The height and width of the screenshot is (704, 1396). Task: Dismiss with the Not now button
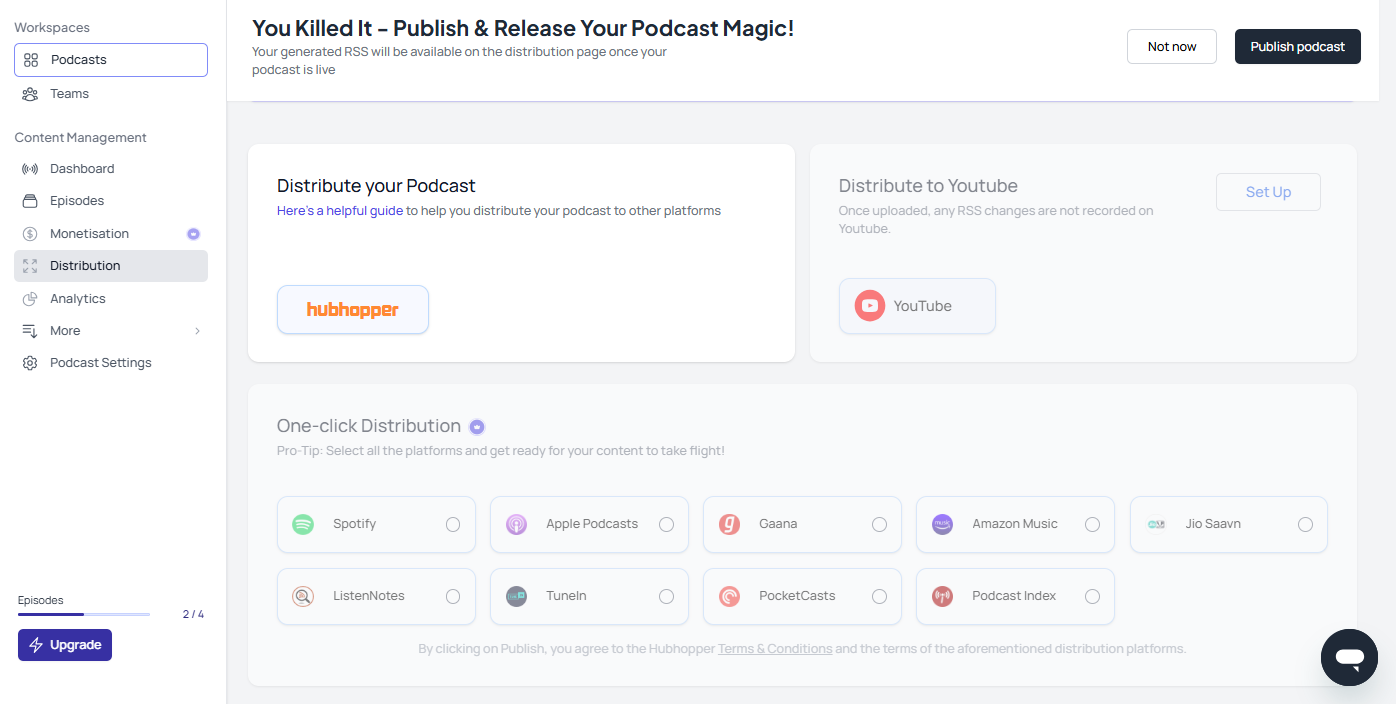click(x=1172, y=47)
